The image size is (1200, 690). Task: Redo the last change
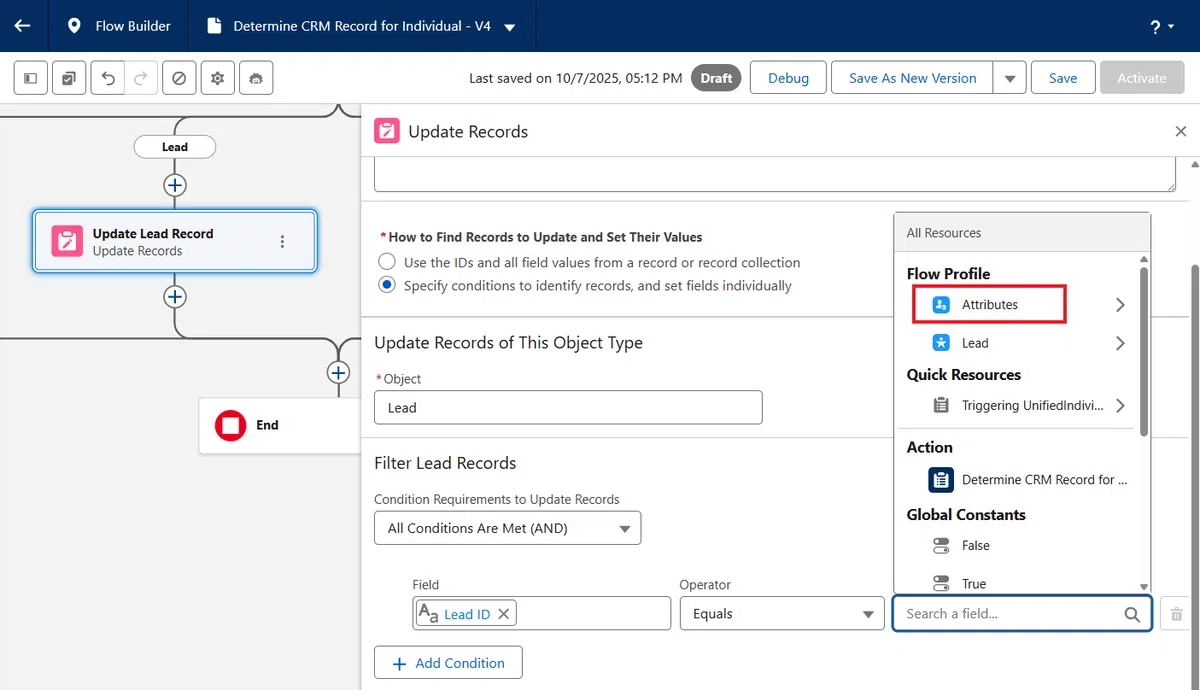(x=140, y=78)
